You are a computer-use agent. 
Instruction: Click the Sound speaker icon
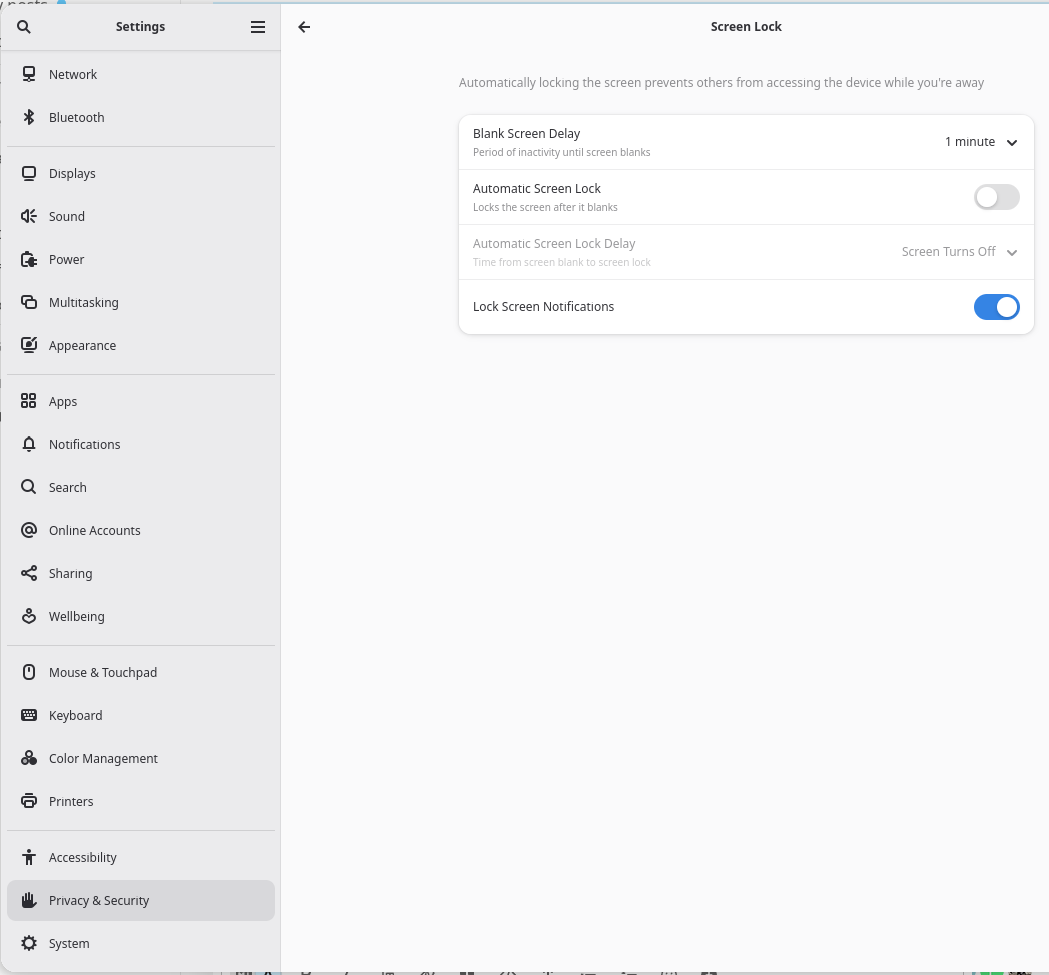point(29,216)
